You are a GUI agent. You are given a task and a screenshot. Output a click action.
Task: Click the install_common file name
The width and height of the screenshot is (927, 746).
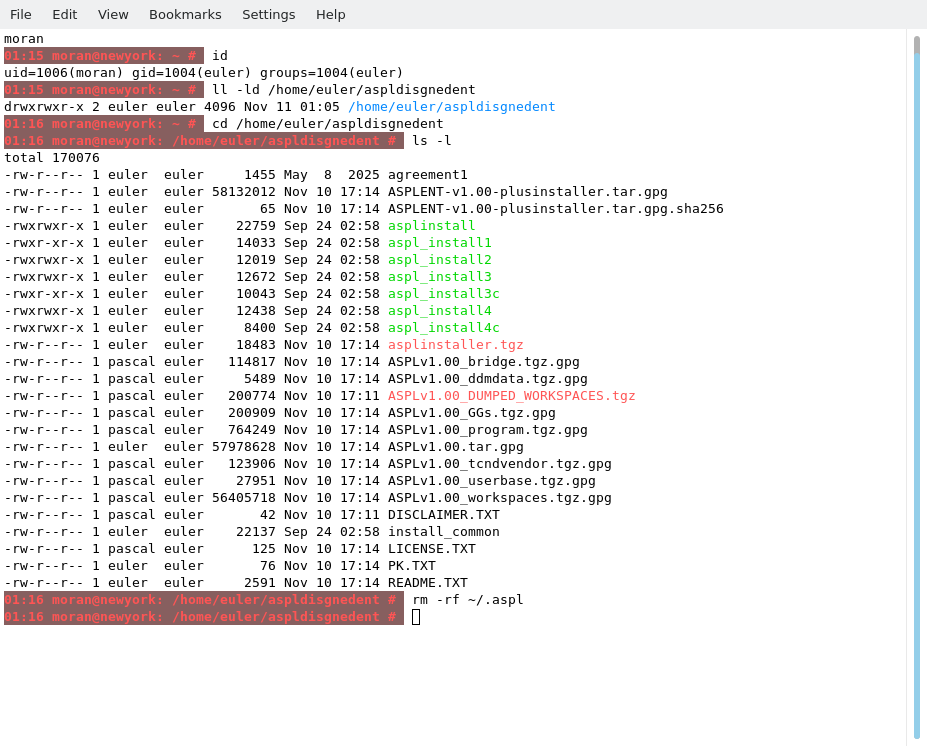(x=443, y=532)
